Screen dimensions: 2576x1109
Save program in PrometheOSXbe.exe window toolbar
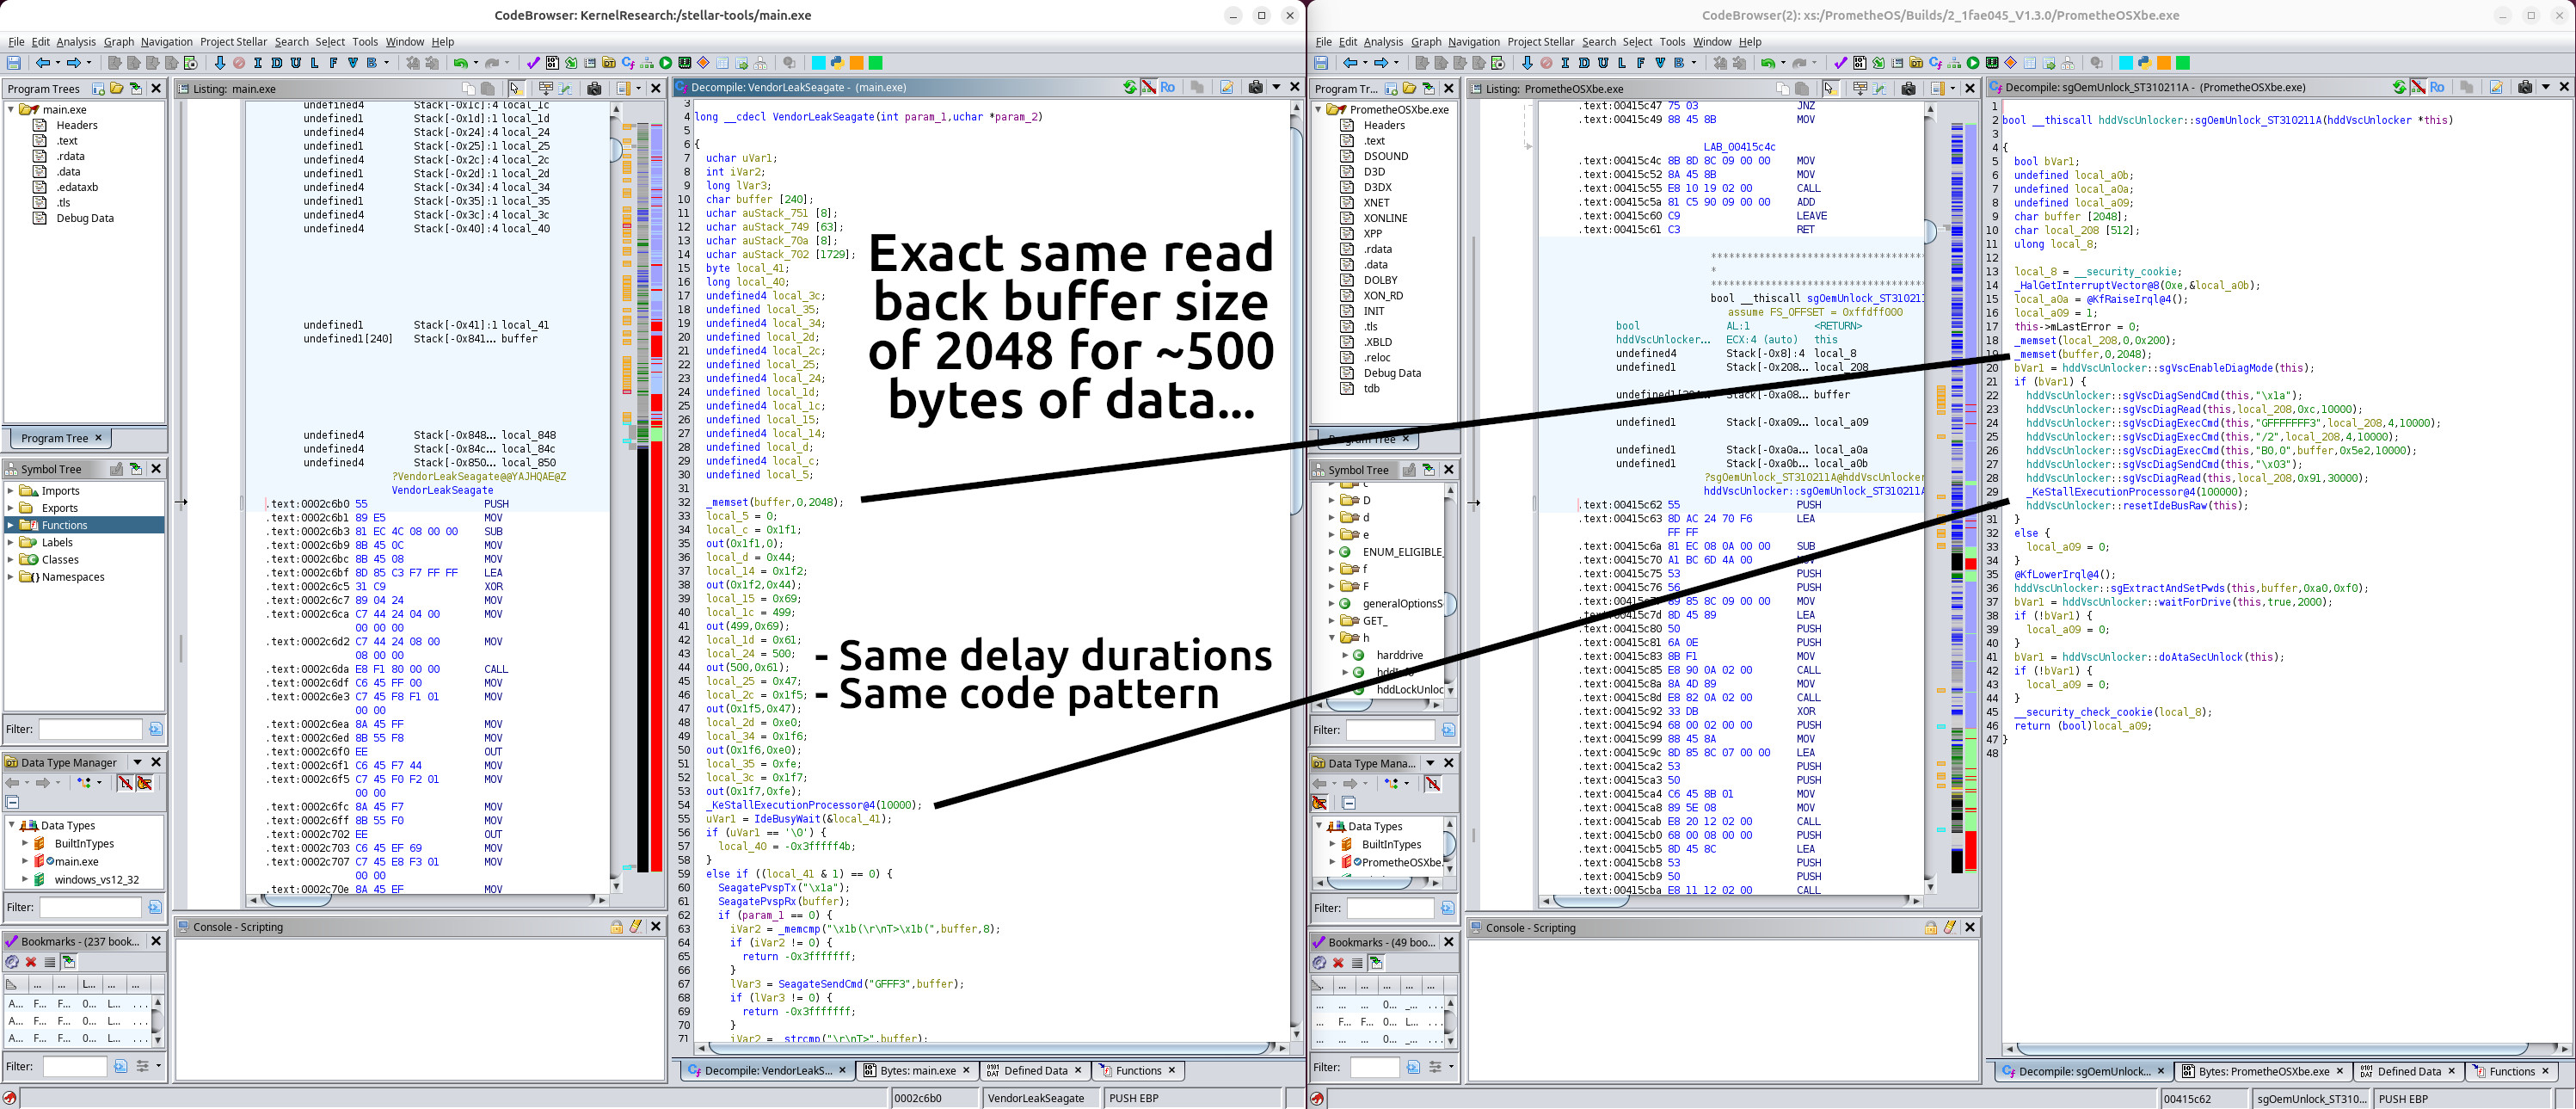pyautogui.click(x=1321, y=63)
